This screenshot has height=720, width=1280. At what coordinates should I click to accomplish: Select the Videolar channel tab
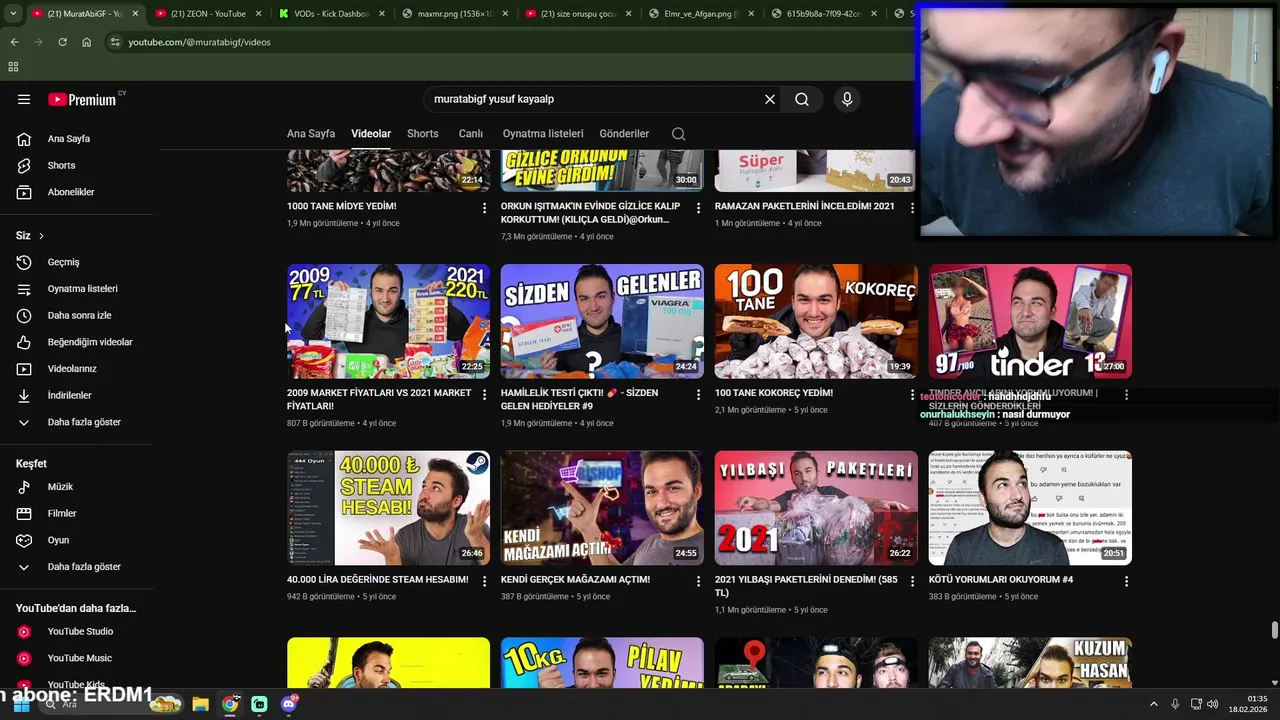point(371,134)
